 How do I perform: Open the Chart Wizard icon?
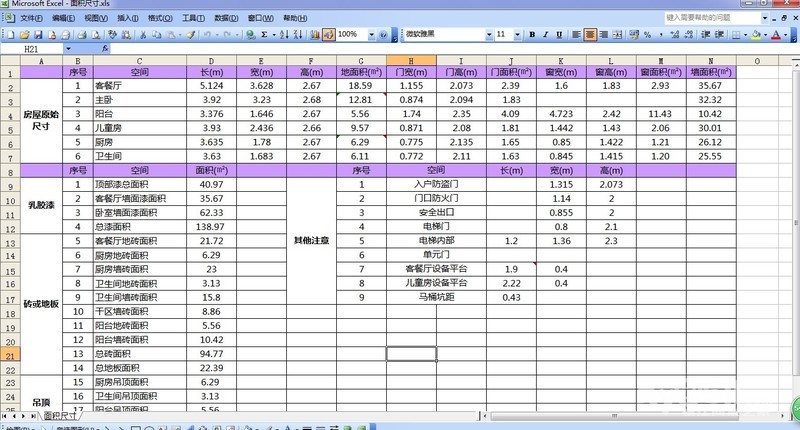coord(315,34)
